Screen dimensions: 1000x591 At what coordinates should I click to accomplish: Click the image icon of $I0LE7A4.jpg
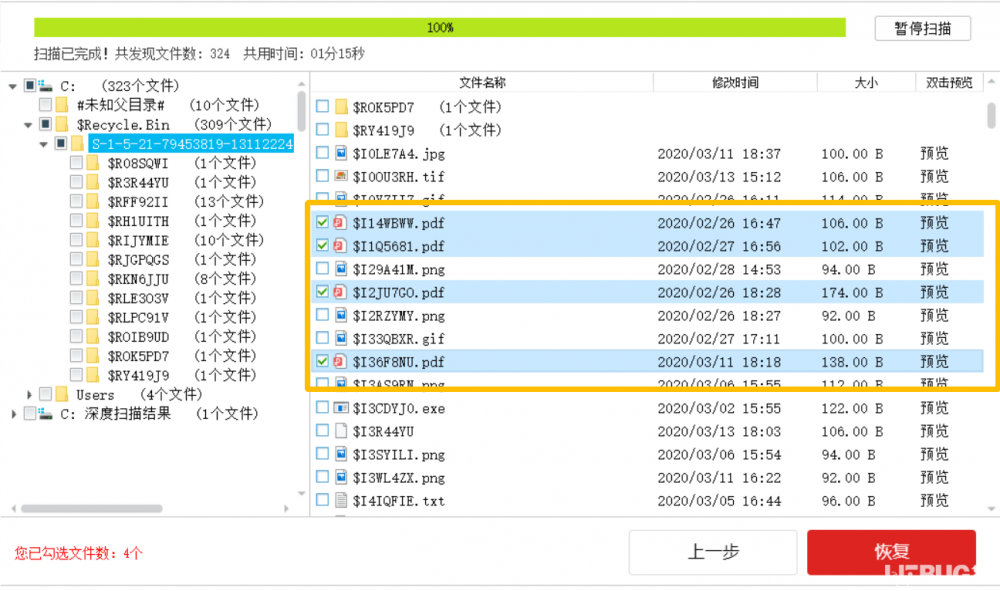pyautogui.click(x=341, y=153)
